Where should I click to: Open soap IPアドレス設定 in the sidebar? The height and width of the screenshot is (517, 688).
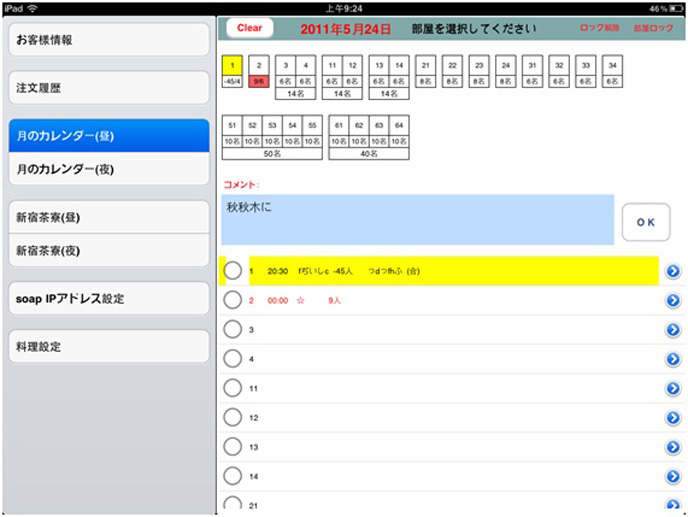point(108,299)
